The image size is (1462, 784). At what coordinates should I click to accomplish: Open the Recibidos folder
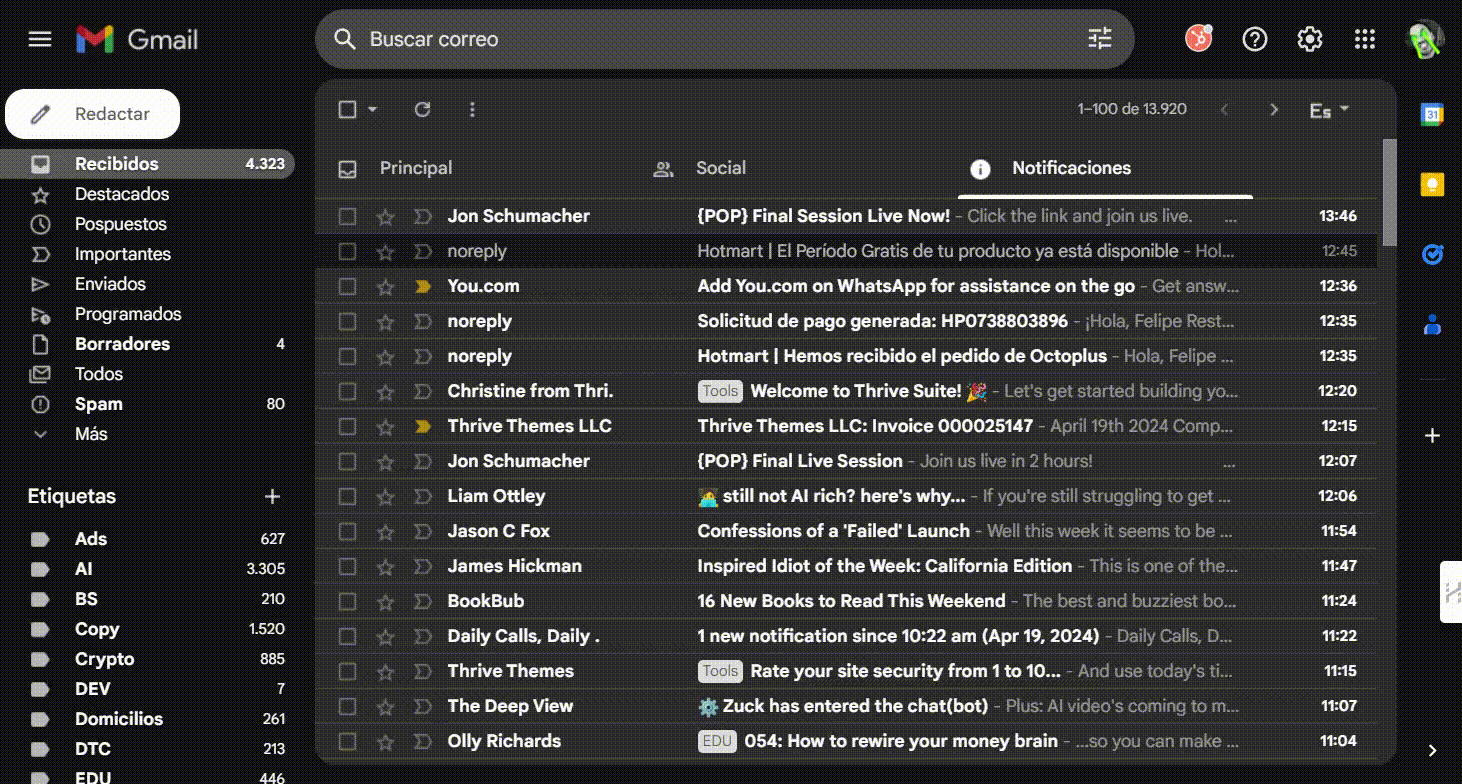(x=147, y=164)
